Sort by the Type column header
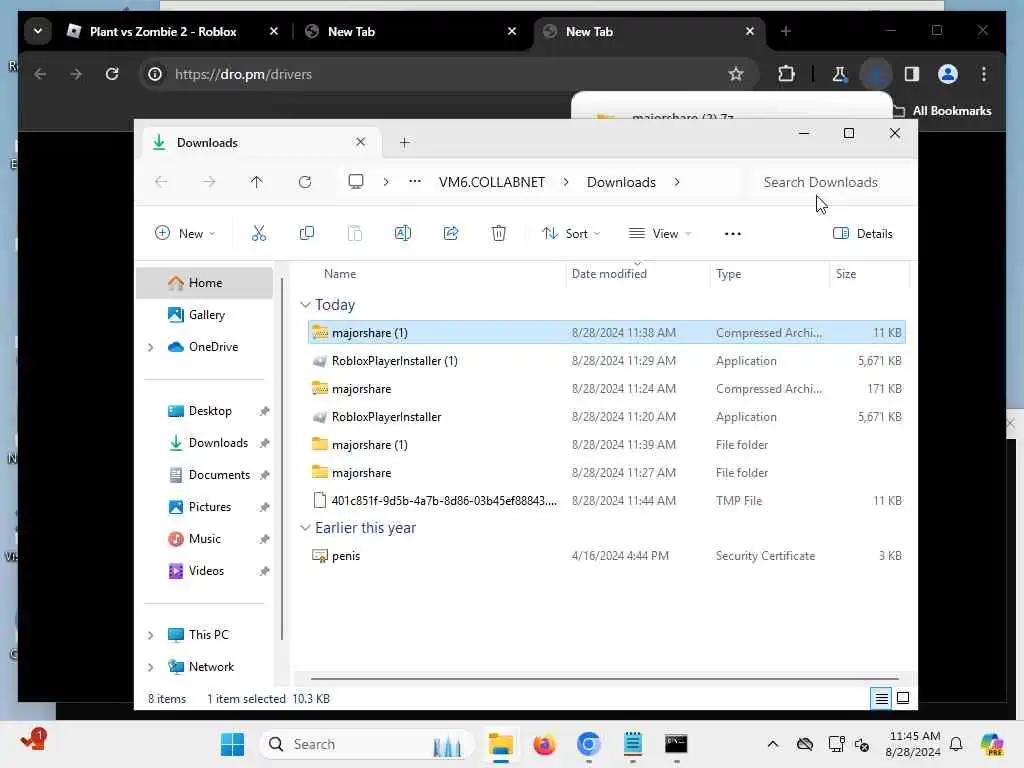Viewport: 1024px width, 768px height. 728,274
